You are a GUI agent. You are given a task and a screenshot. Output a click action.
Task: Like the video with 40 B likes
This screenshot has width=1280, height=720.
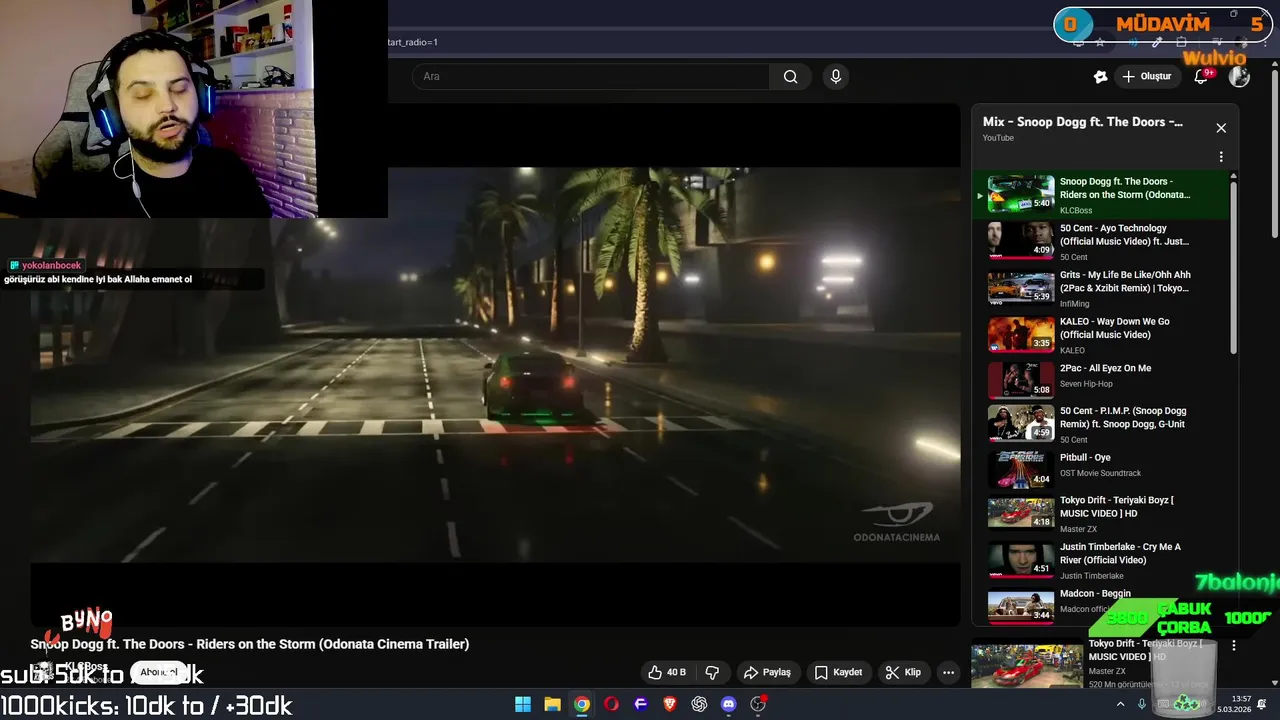pyautogui.click(x=666, y=672)
